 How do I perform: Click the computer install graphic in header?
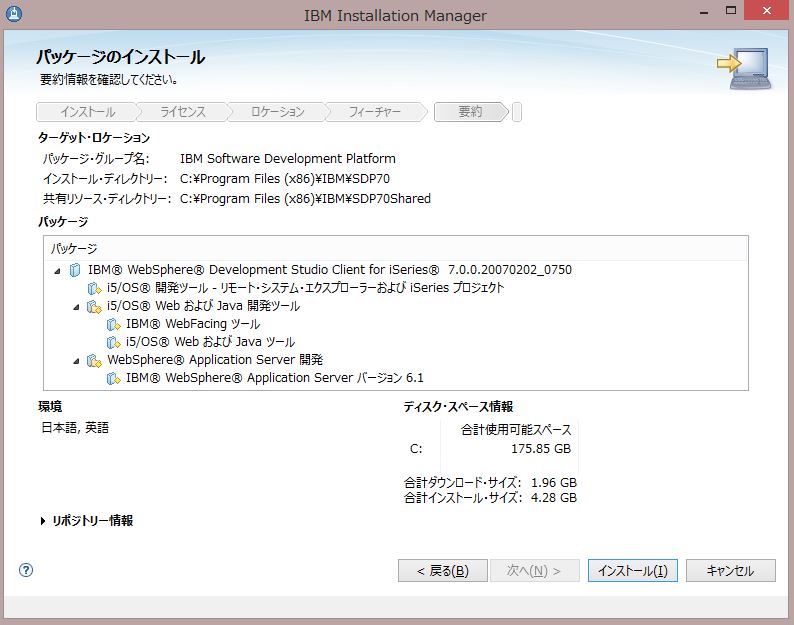tap(744, 69)
